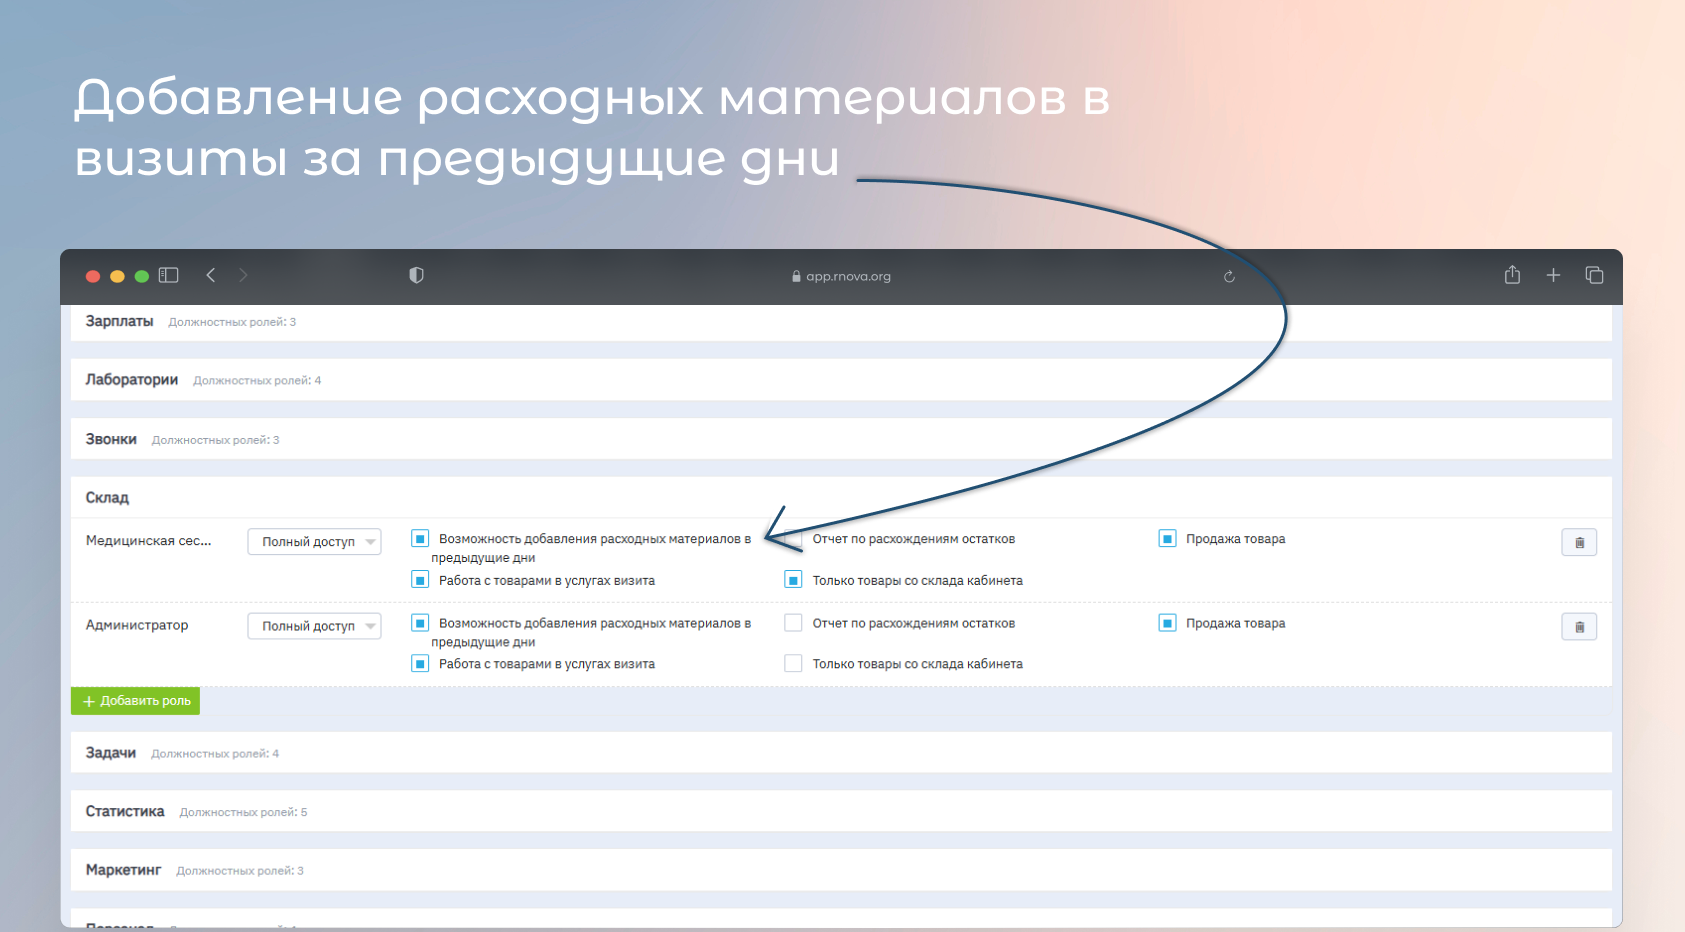1685x932 pixels.
Task: Open the Полный доступ dropdown for Медицинская сестра
Action: click(x=314, y=542)
